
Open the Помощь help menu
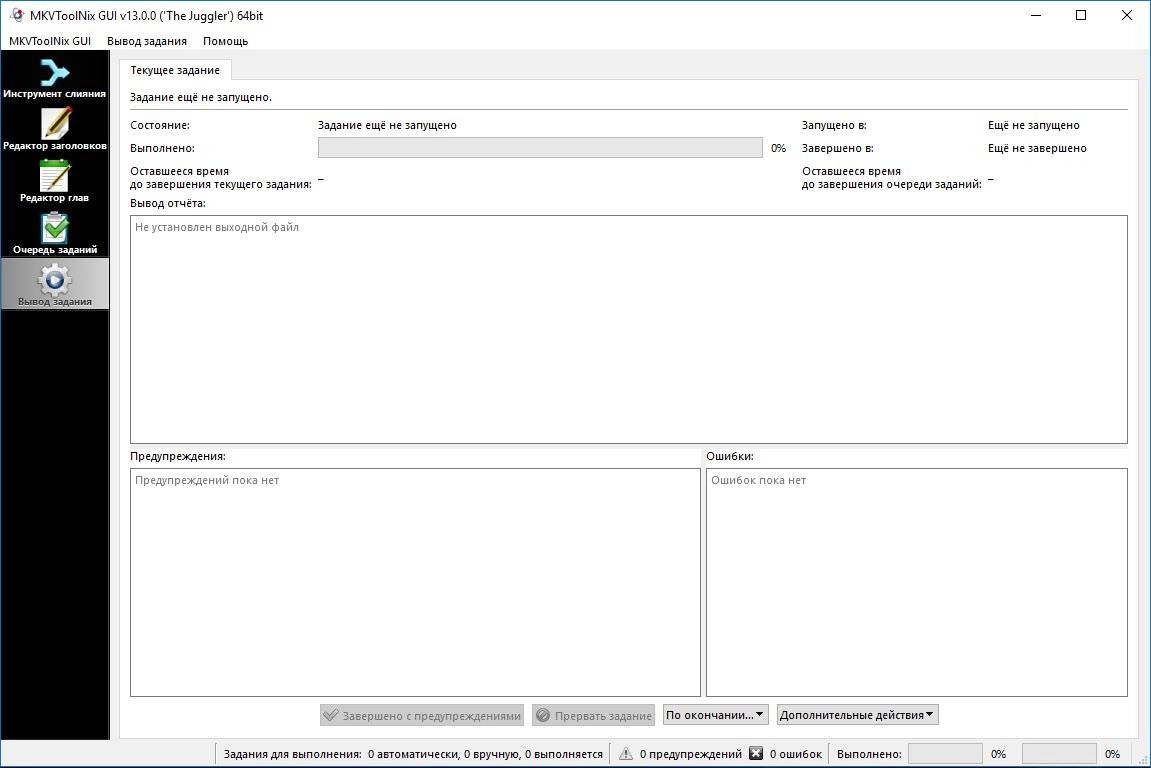coord(225,41)
